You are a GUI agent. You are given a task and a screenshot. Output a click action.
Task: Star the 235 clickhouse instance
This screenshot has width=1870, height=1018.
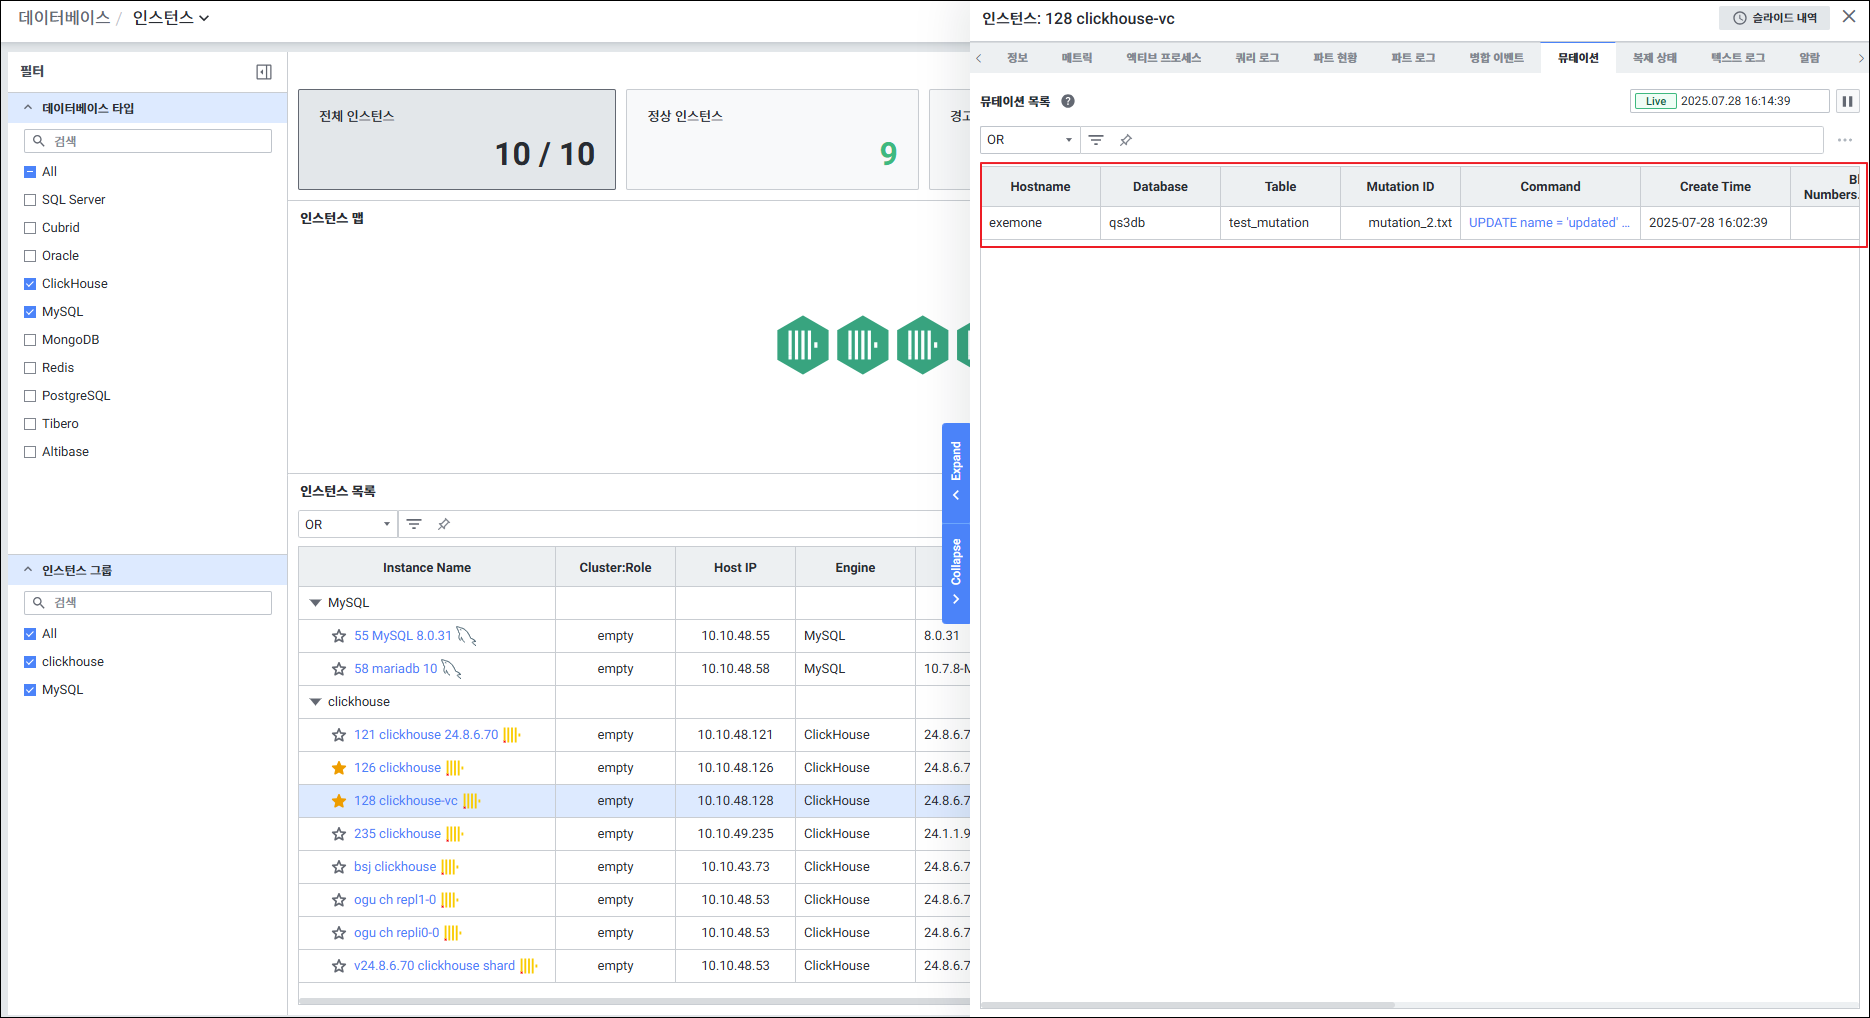(339, 834)
